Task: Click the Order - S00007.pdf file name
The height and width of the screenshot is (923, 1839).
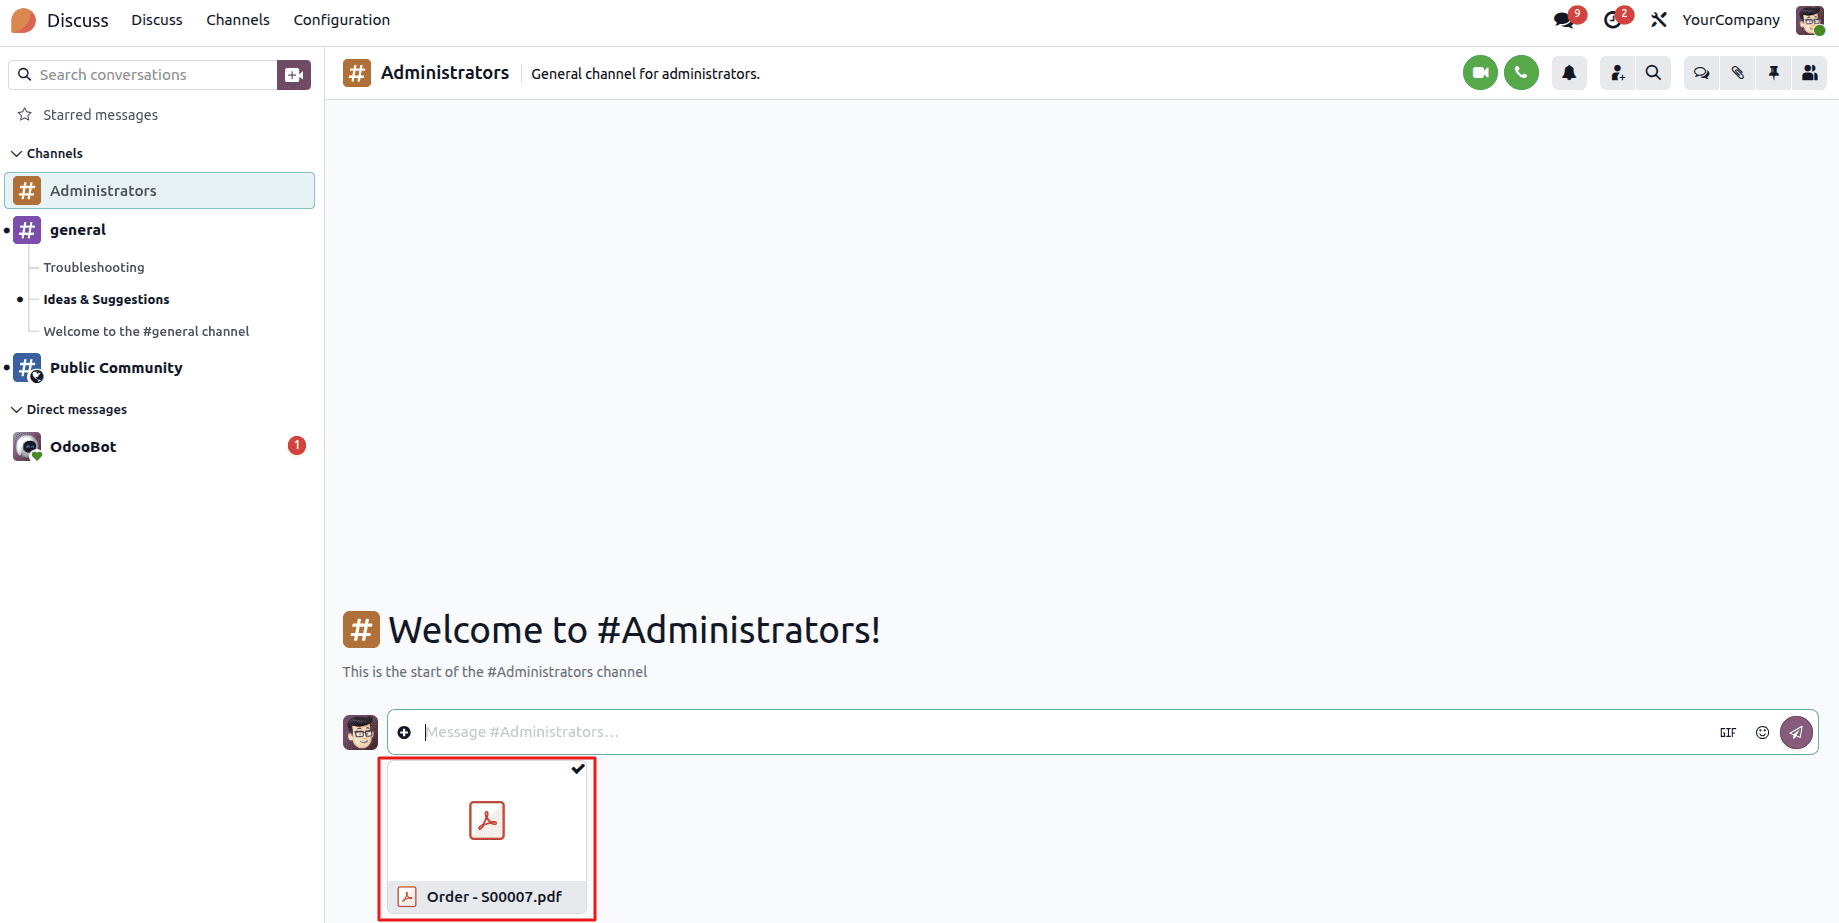Action: point(494,897)
